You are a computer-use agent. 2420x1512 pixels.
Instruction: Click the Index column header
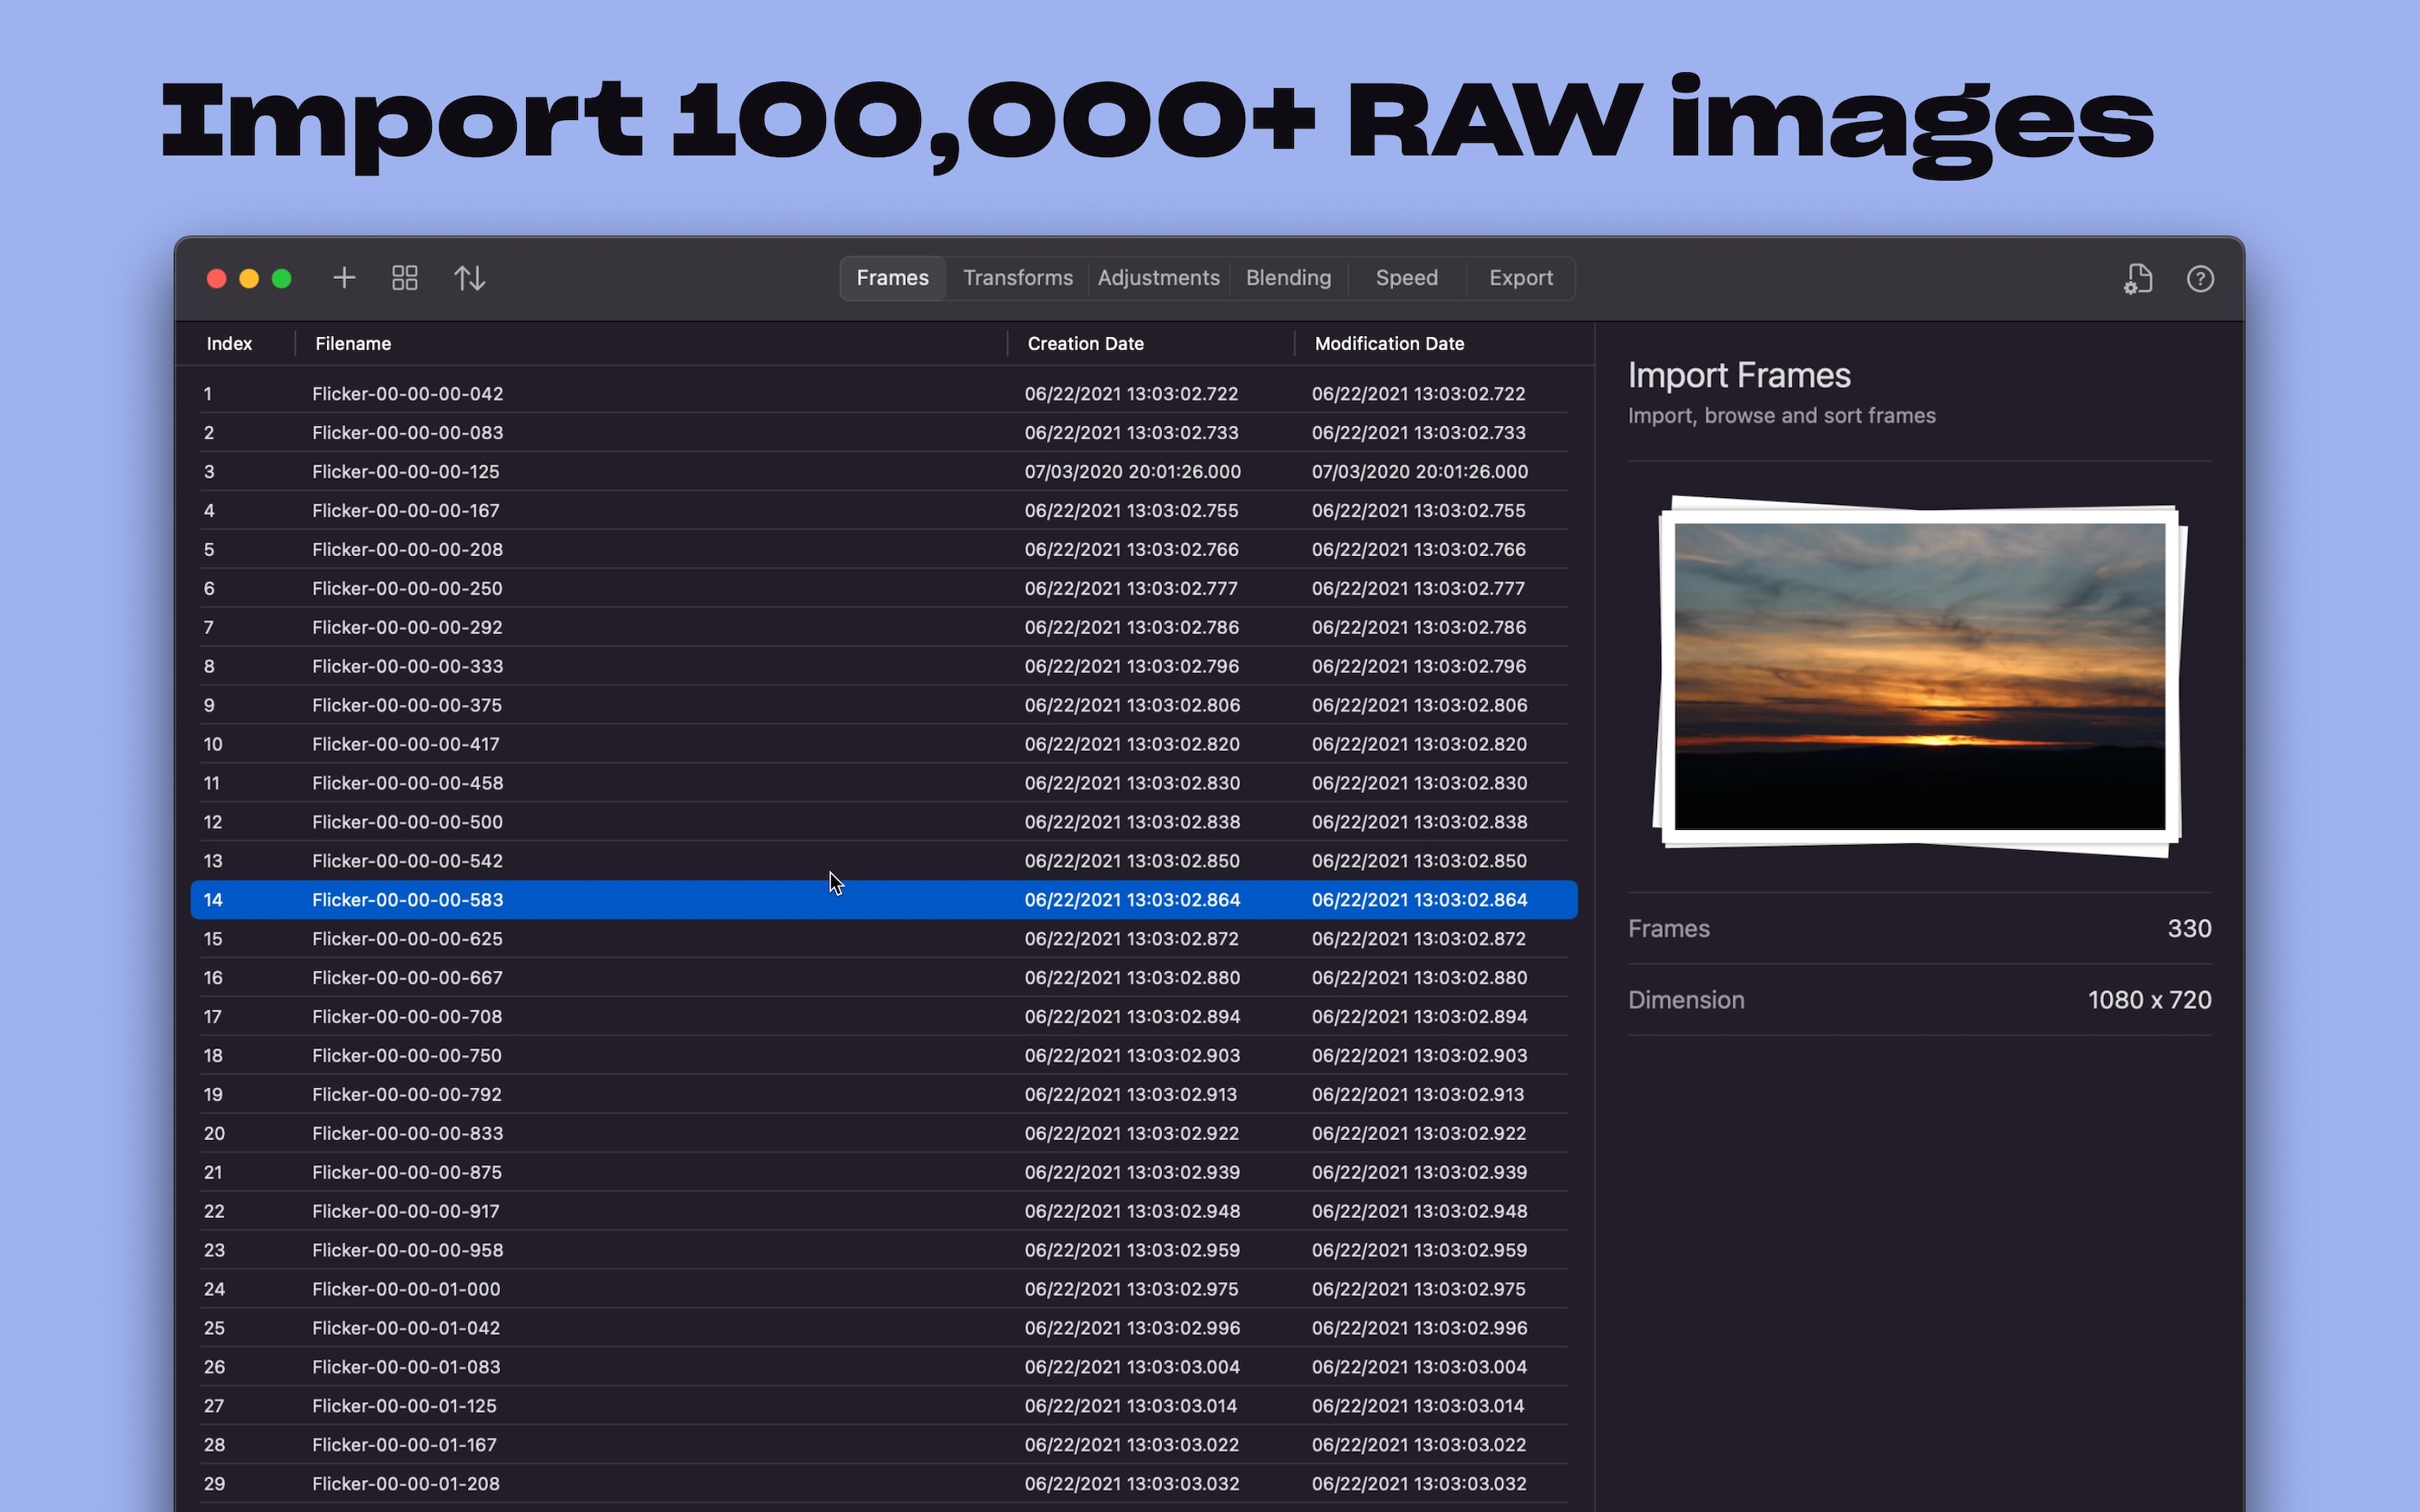(x=229, y=344)
